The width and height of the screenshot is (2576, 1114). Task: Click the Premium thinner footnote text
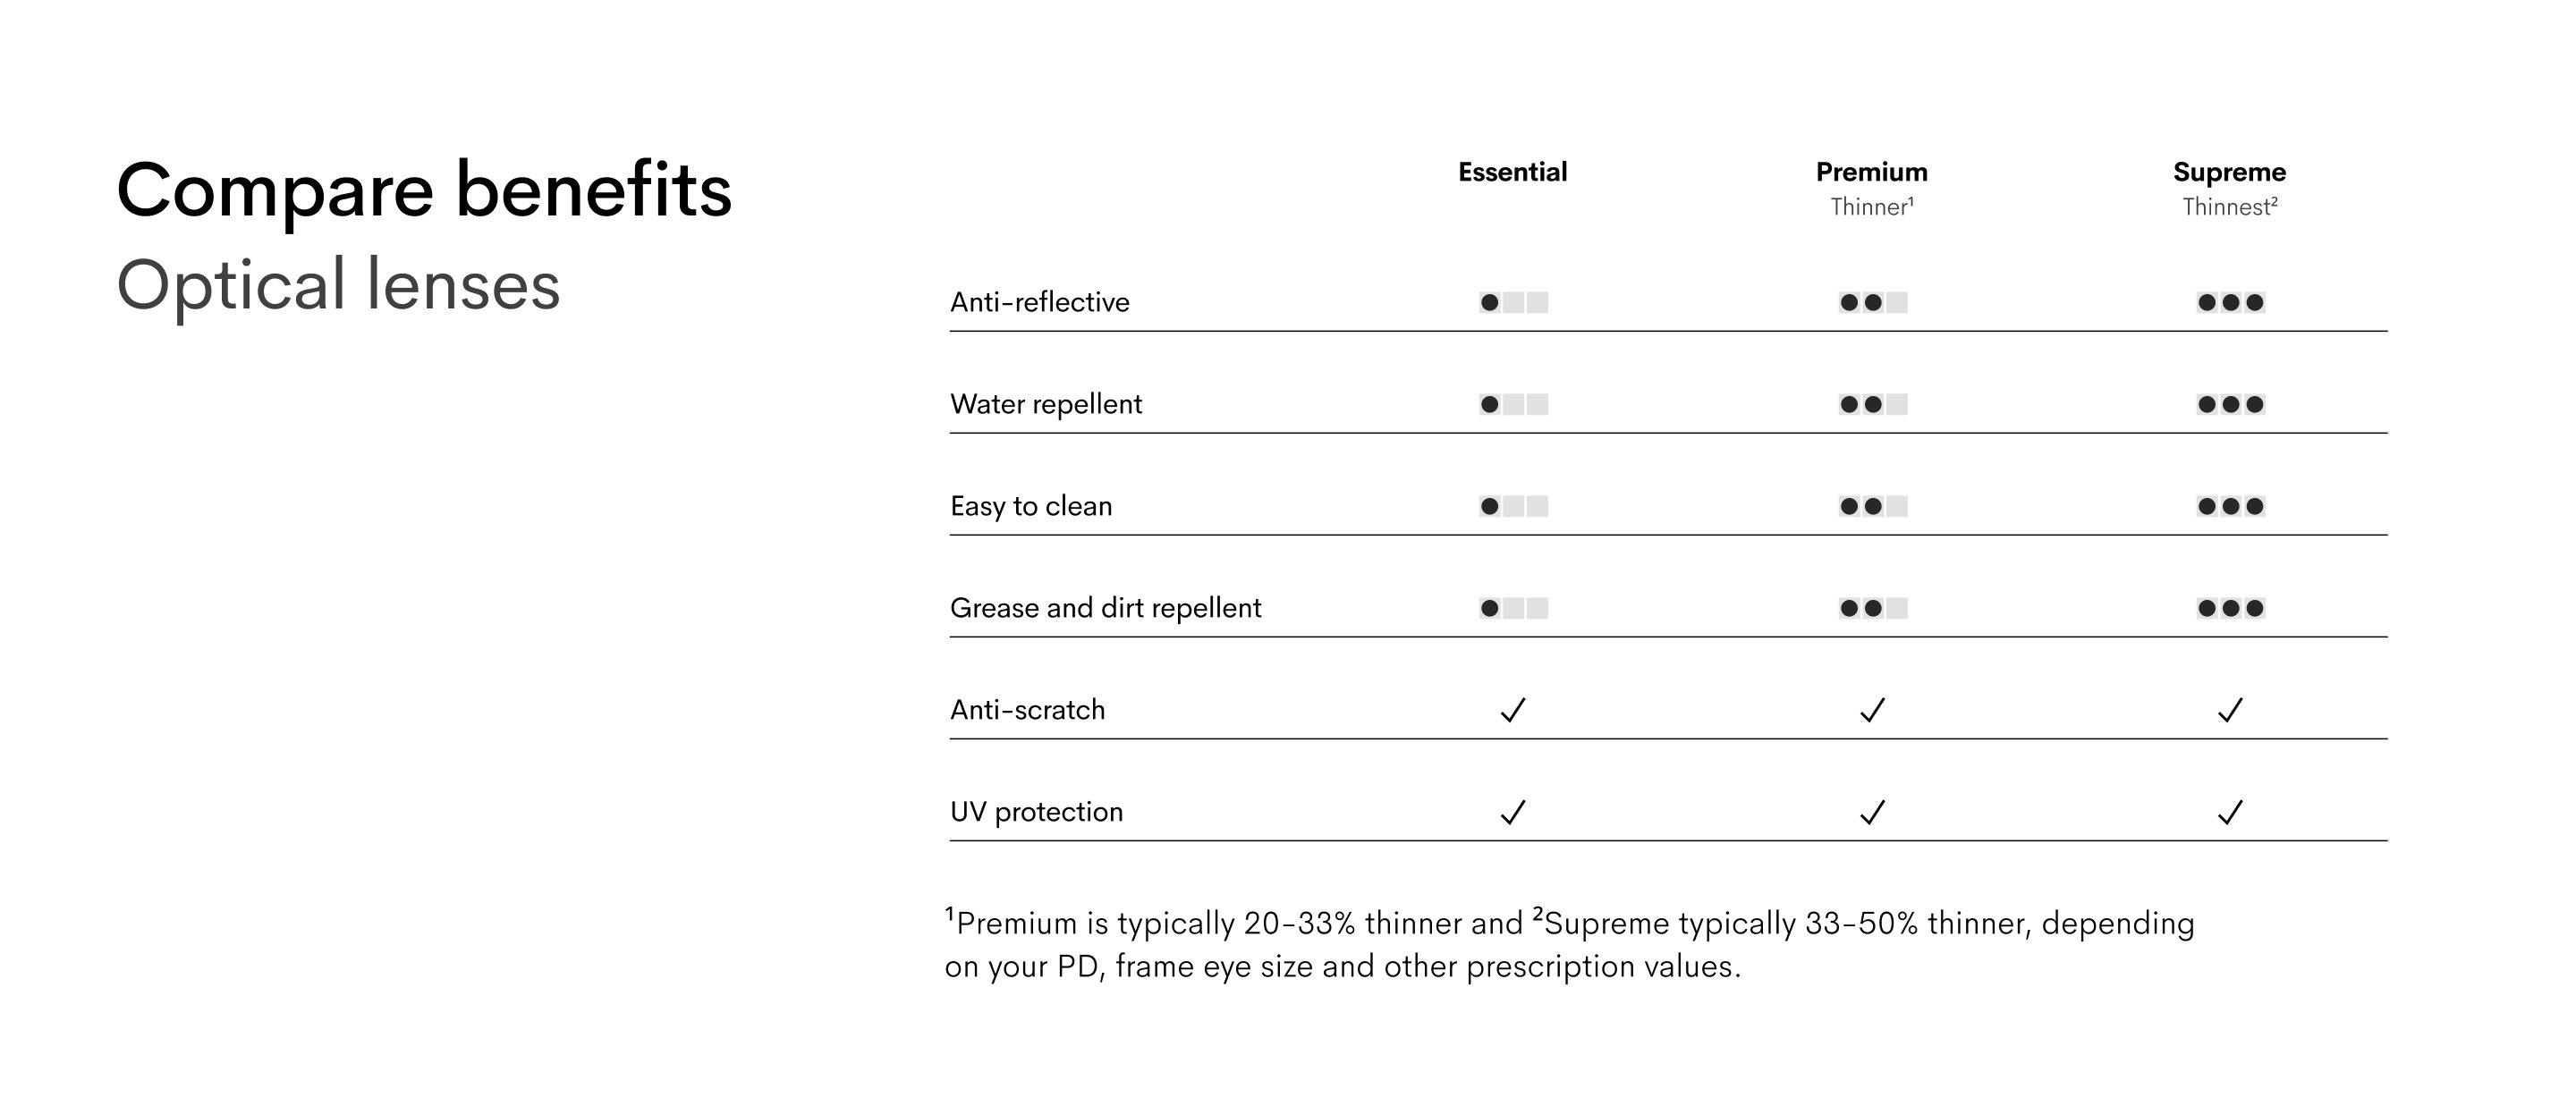(1569, 944)
